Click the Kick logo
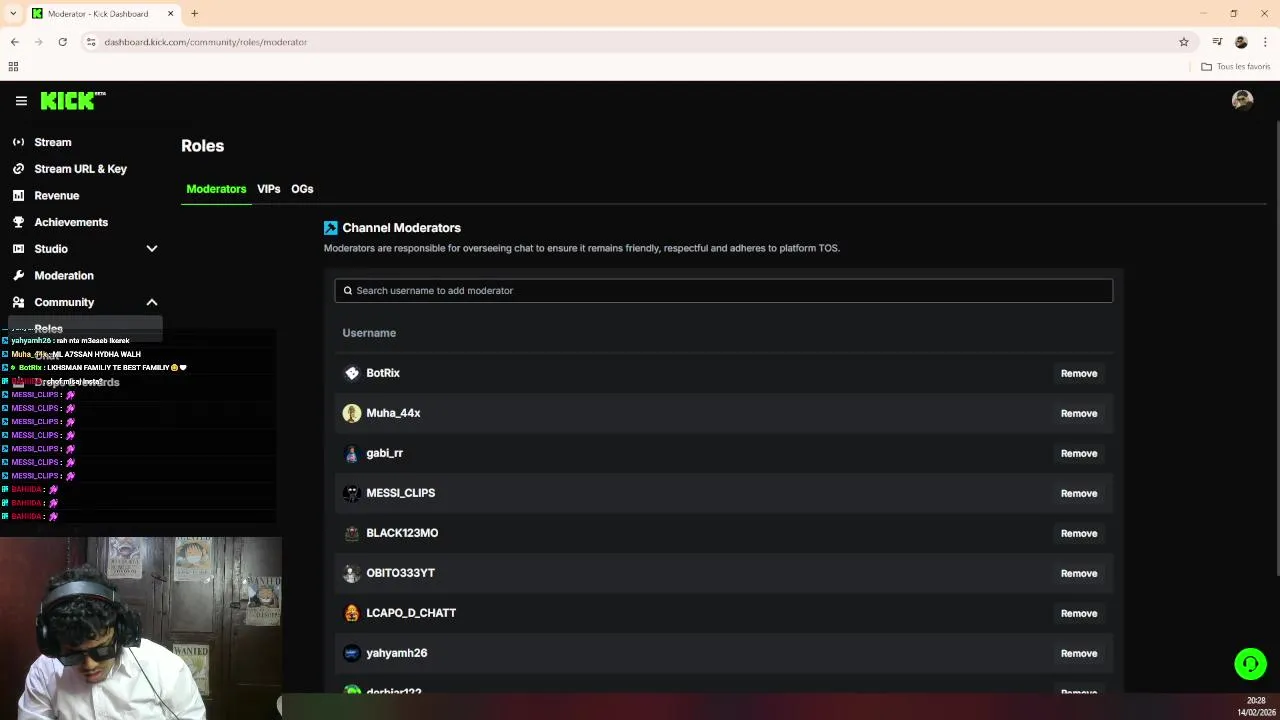 coord(72,100)
